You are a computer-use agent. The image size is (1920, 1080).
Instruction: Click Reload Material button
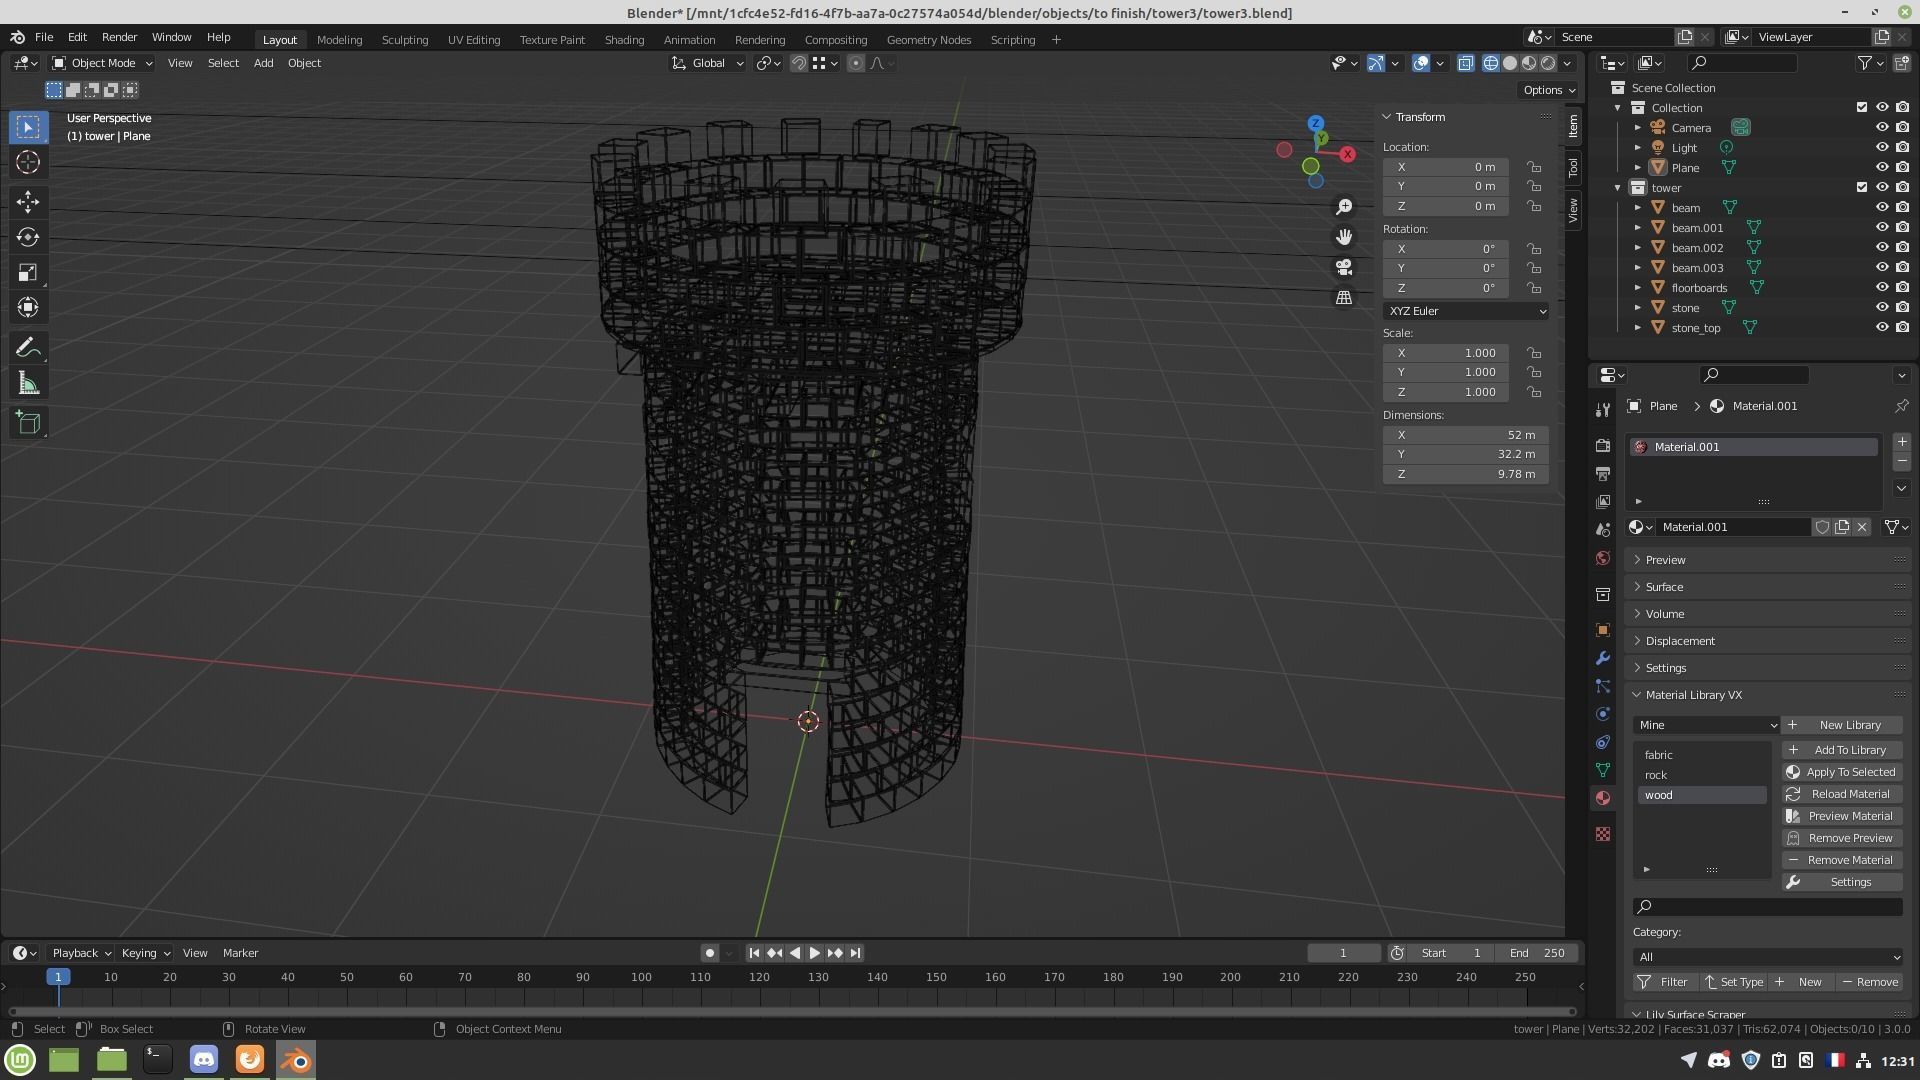(x=1842, y=794)
